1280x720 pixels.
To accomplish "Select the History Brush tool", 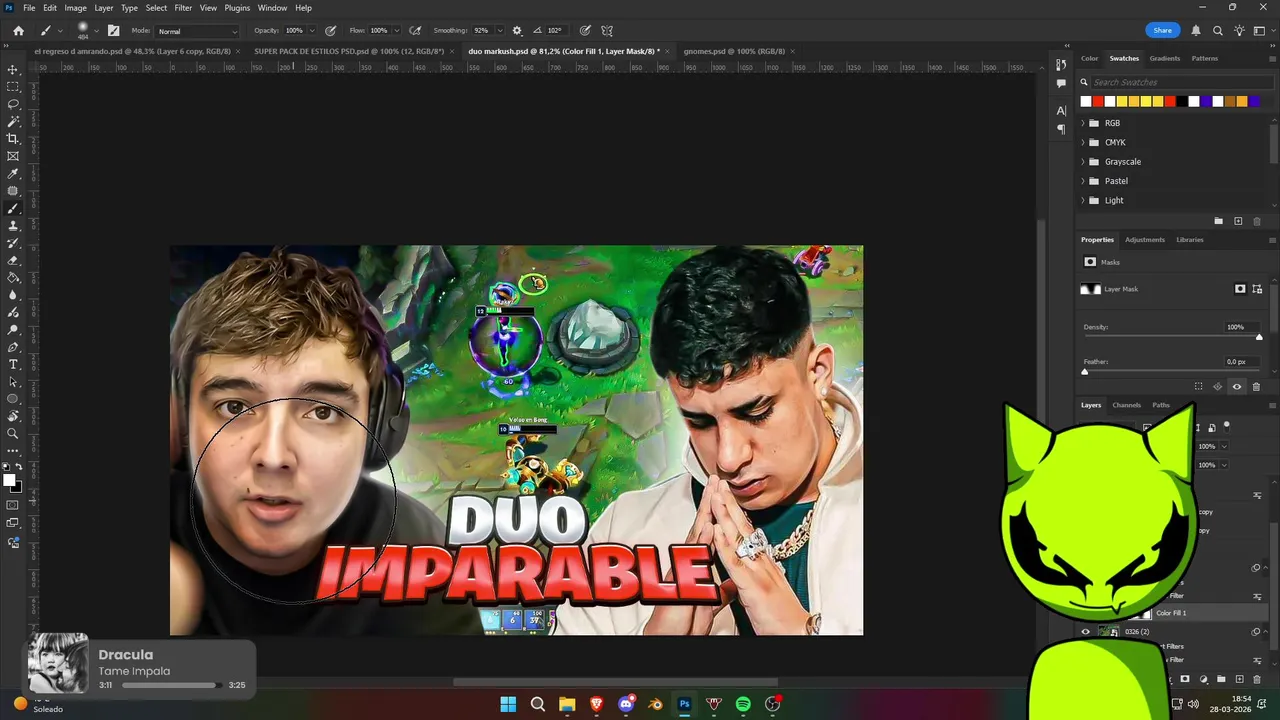I will 13,243.
